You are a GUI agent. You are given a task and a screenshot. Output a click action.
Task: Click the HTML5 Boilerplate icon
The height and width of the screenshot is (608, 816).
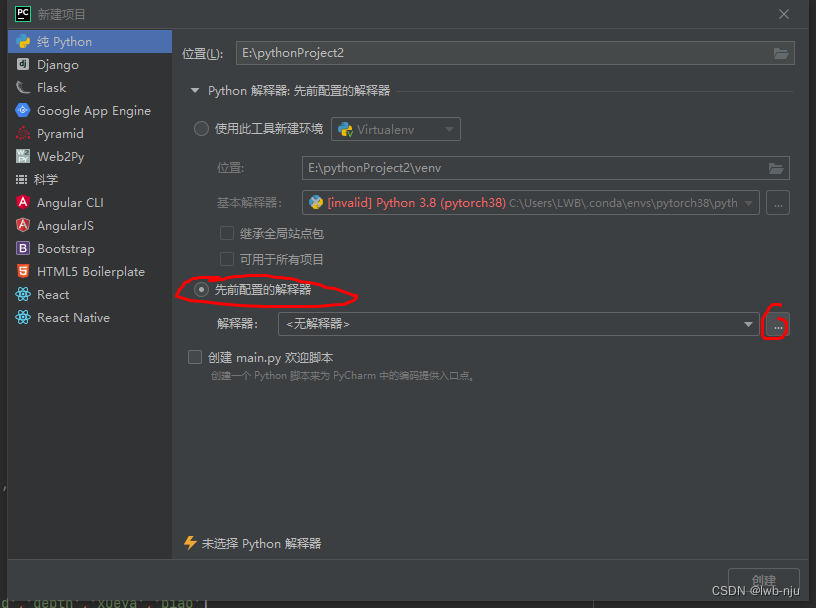[x=23, y=271]
